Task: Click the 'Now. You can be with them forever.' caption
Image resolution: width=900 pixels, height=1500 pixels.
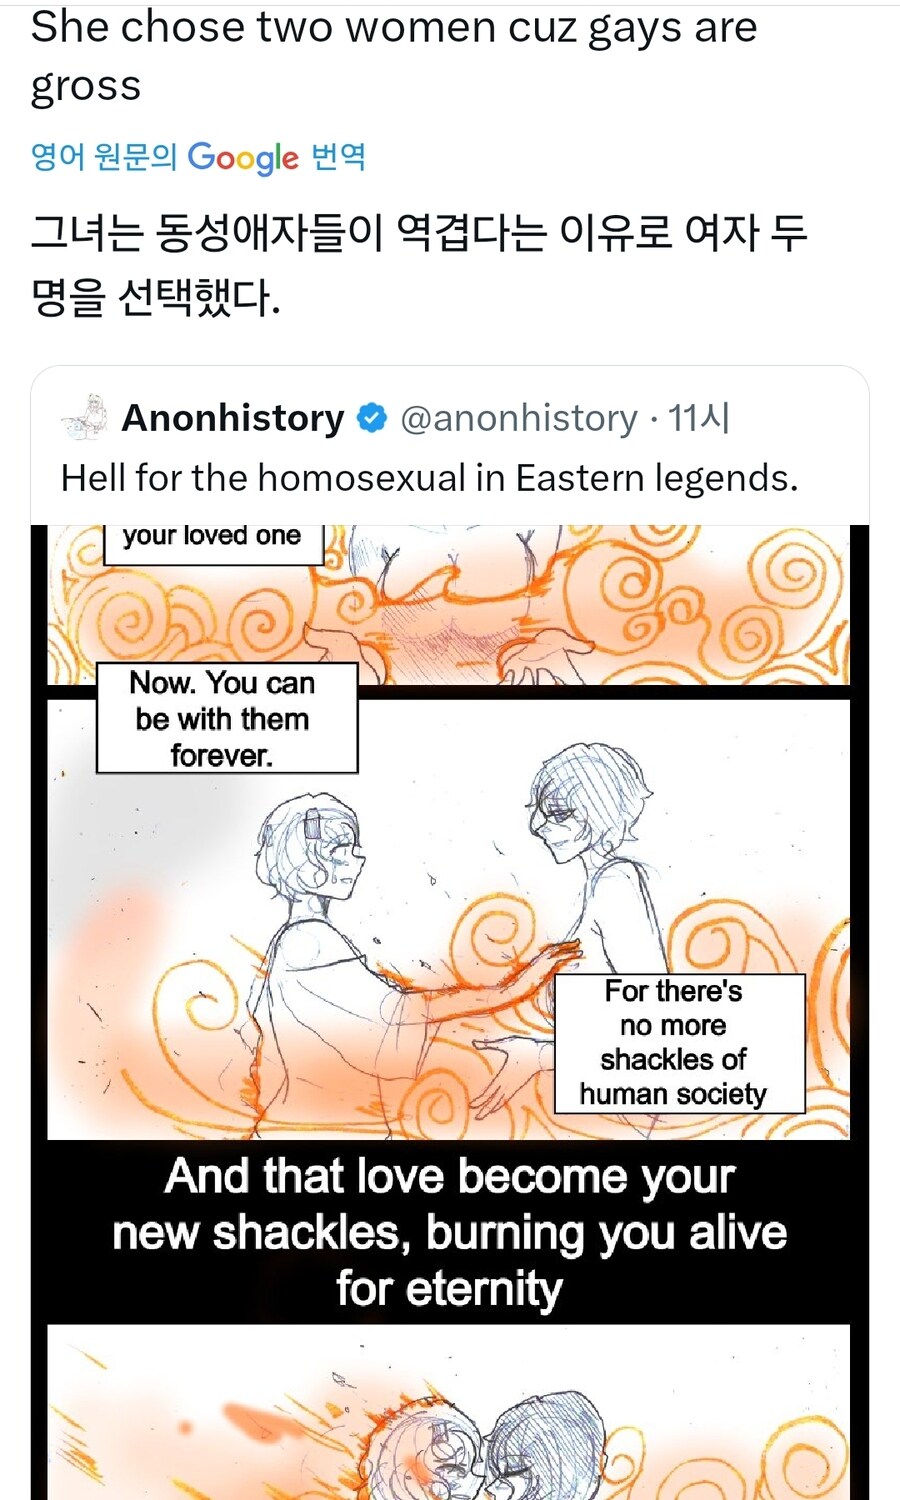Action: coord(226,718)
